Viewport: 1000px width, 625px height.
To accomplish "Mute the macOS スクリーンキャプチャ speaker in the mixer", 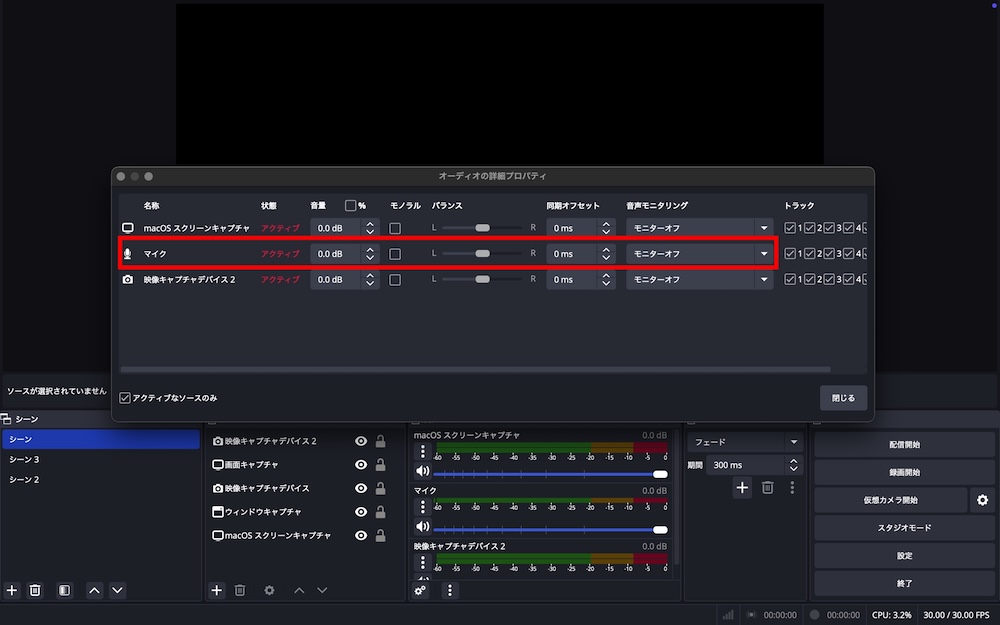I will coord(422,471).
